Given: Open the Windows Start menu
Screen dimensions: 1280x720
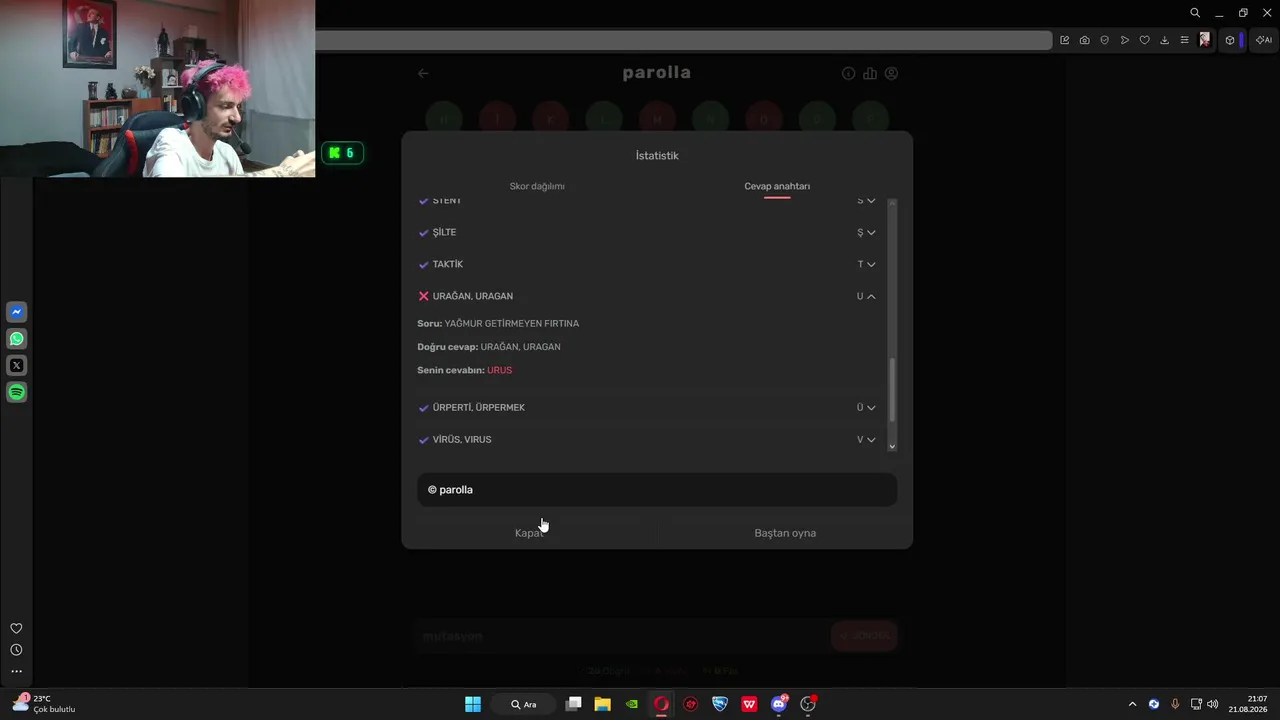Looking at the screenshot, I should (x=473, y=704).
